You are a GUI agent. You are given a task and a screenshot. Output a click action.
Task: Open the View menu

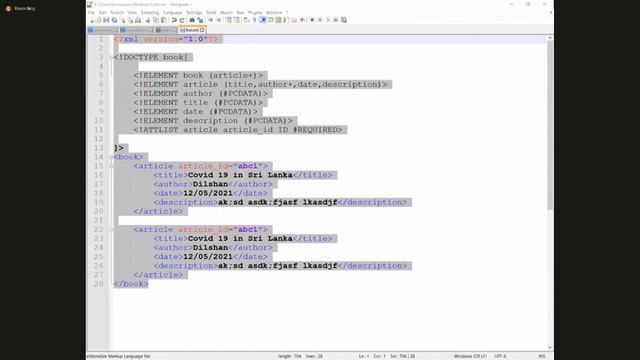(x=132, y=13)
